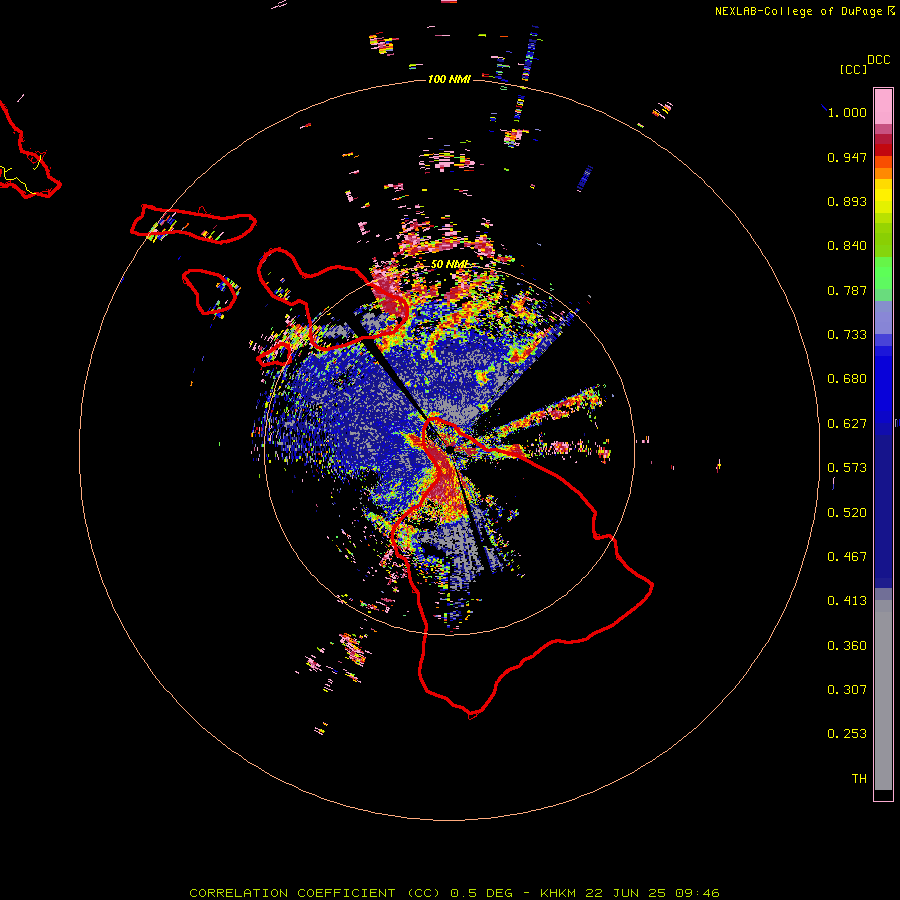Click the TH threshold label
The width and height of the screenshot is (900, 900).
pos(859,779)
